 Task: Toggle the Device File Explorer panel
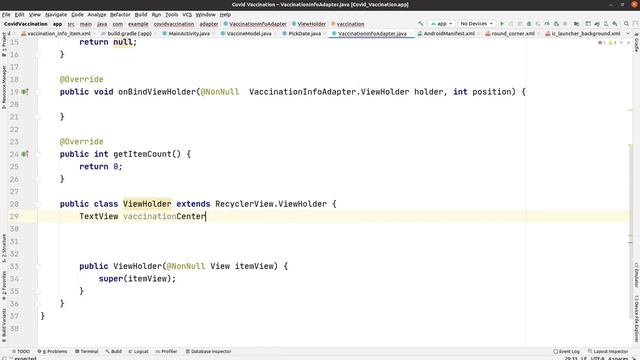[x=636, y=319]
